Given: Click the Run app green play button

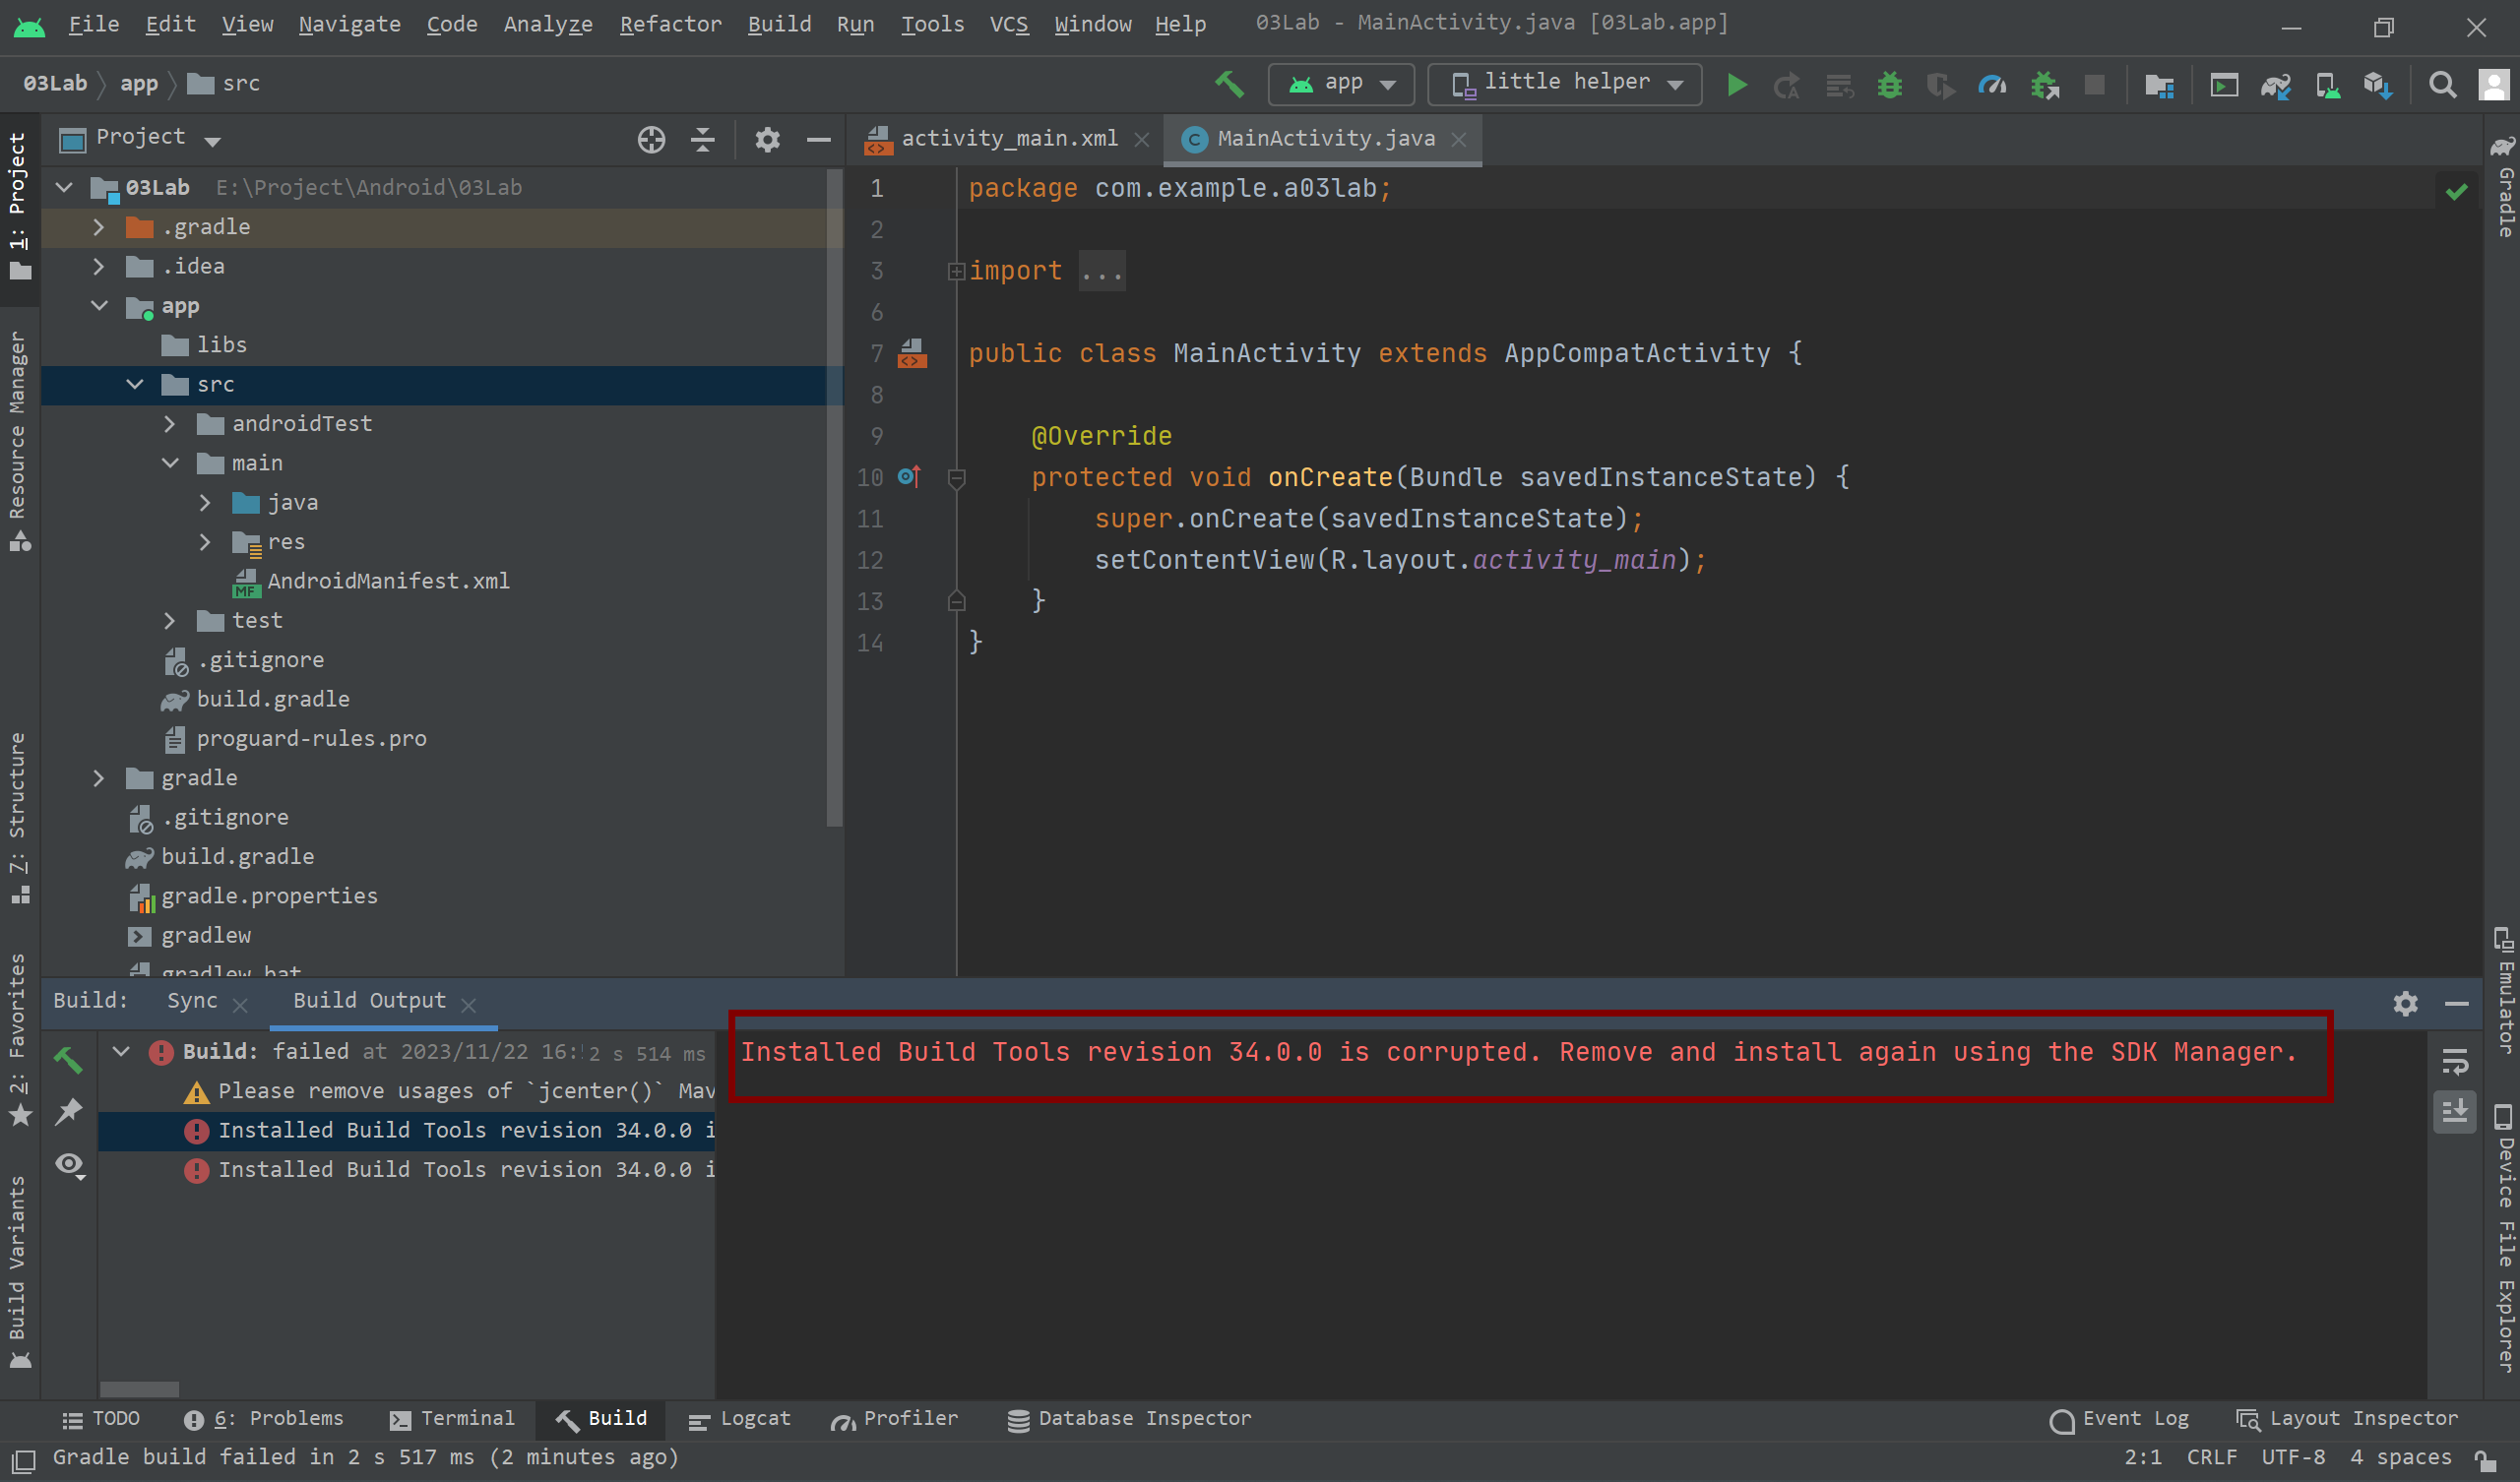Looking at the screenshot, I should click(1736, 85).
